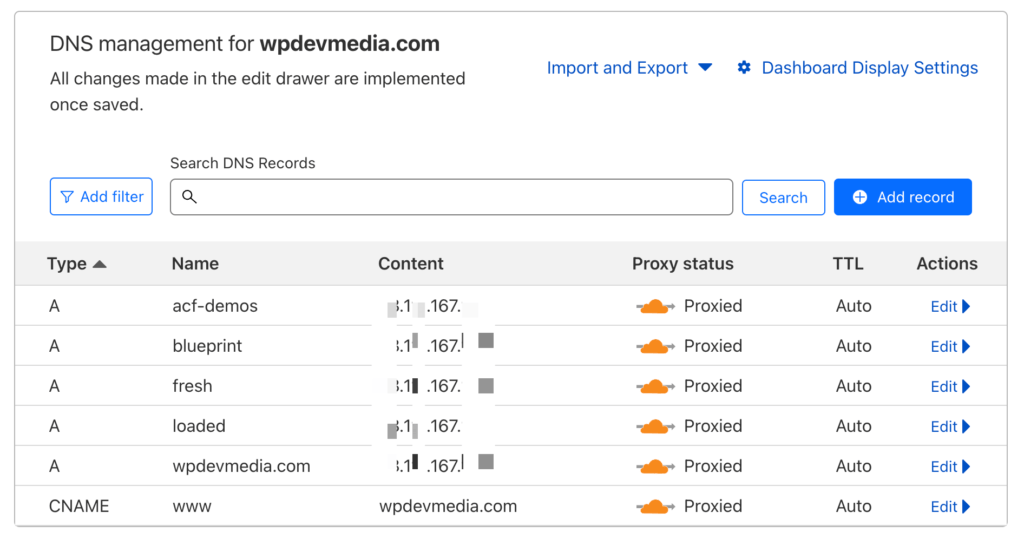Expand Edit for blueprint record
The image size is (1024, 539).
pos(950,346)
